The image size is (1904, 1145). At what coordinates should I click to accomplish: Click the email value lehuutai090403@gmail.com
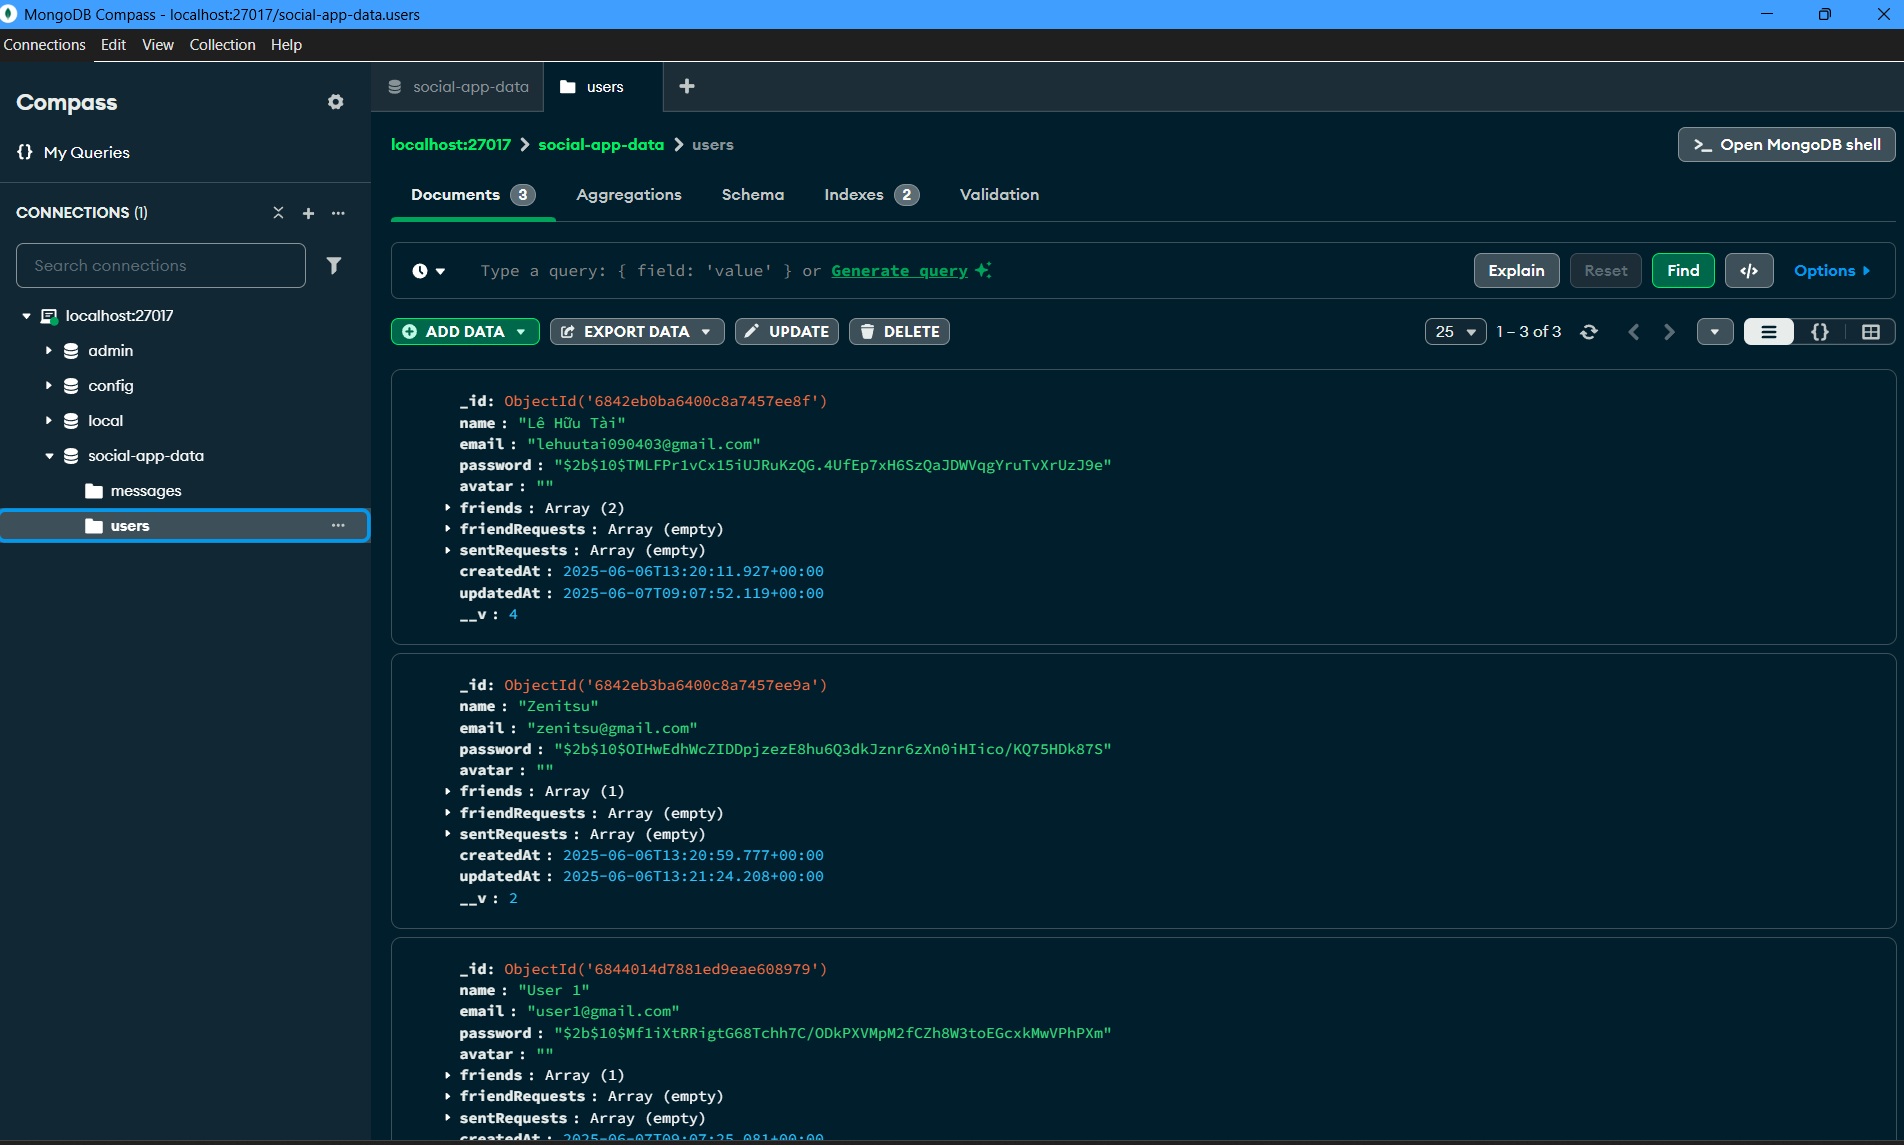643,444
